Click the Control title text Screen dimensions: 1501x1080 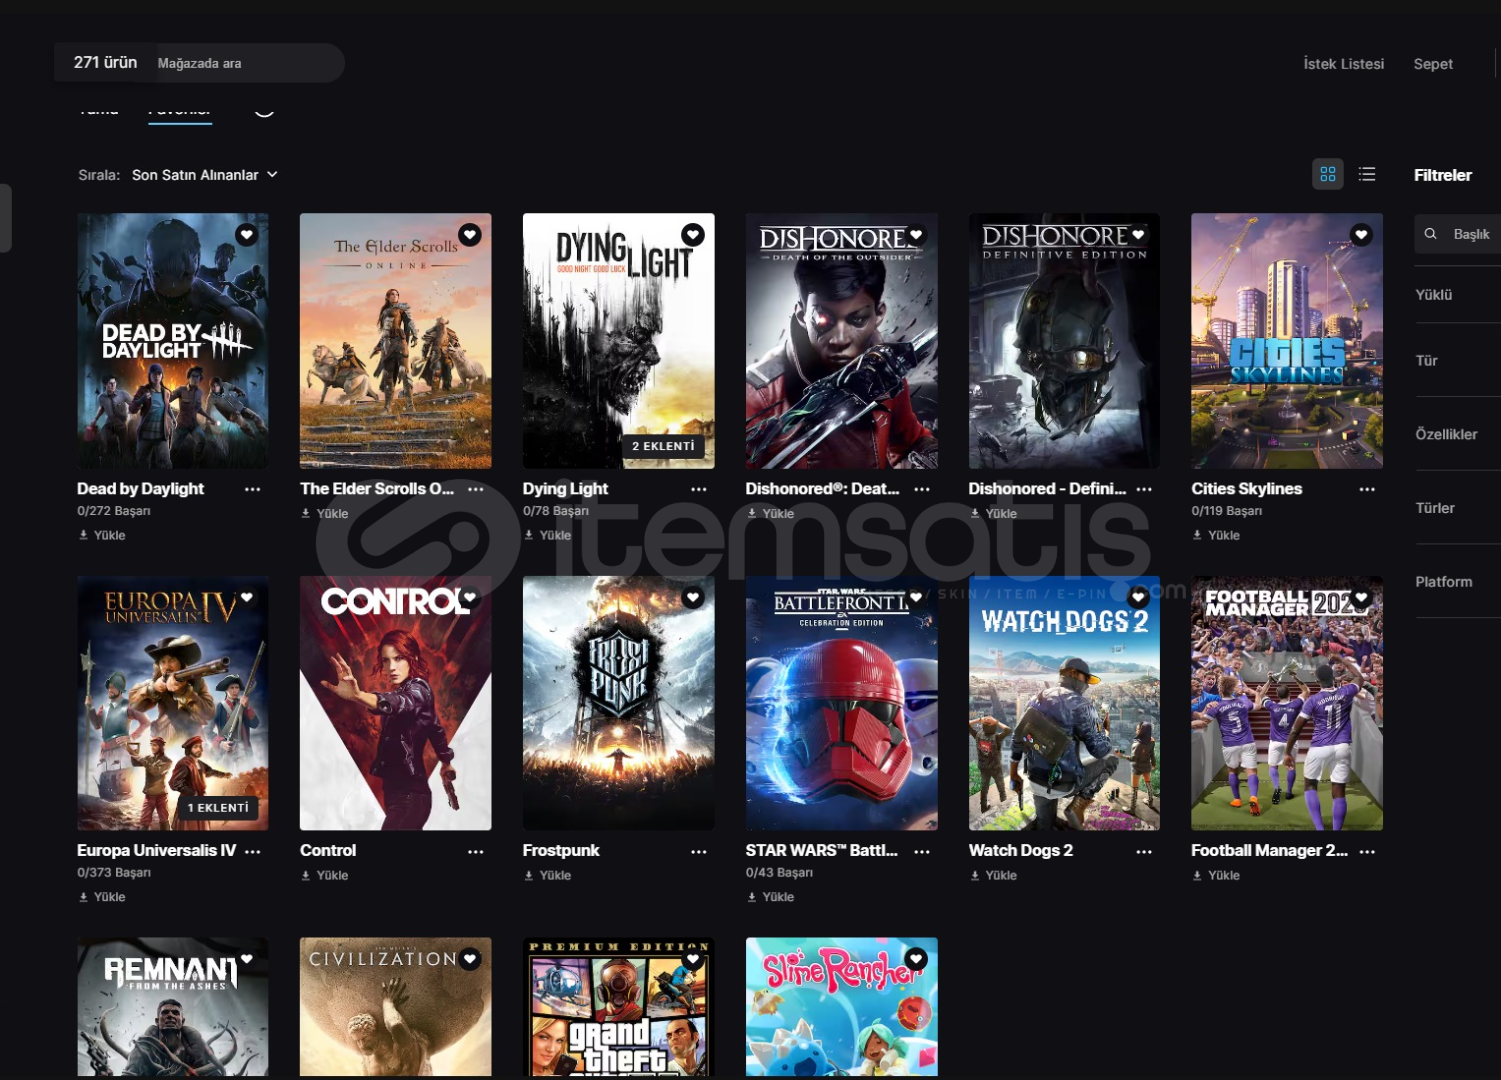point(328,851)
